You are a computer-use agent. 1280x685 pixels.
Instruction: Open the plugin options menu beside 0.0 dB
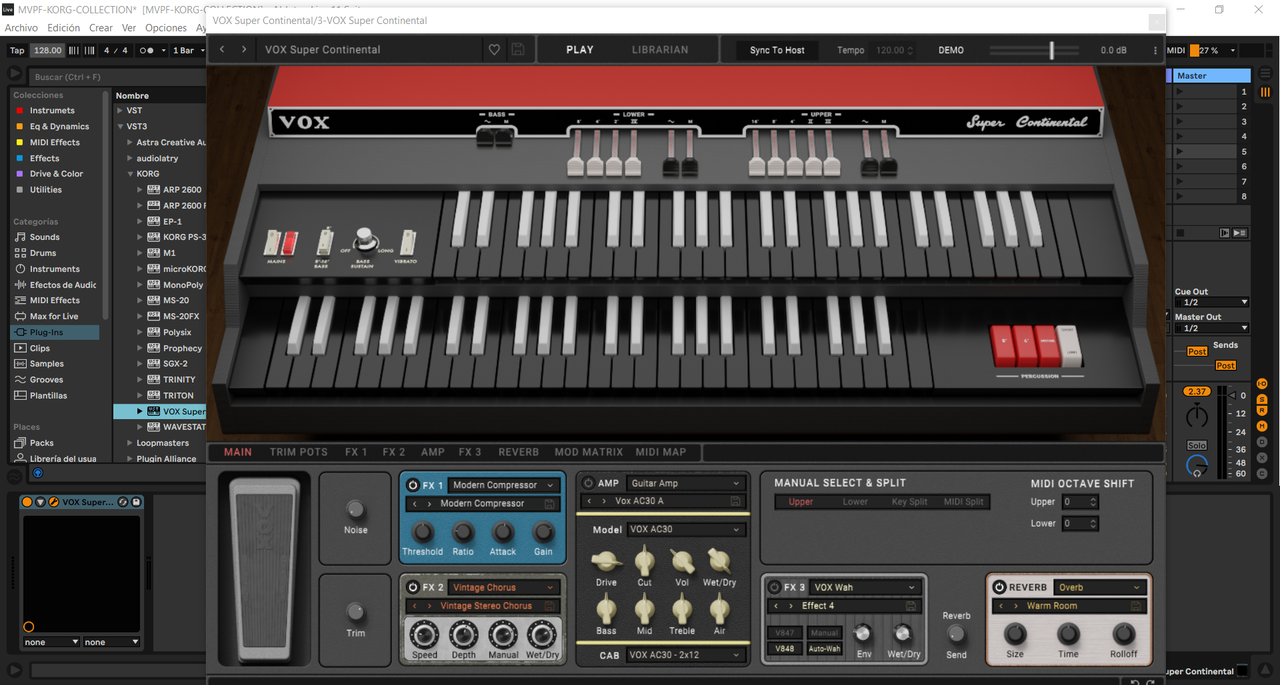click(1155, 50)
